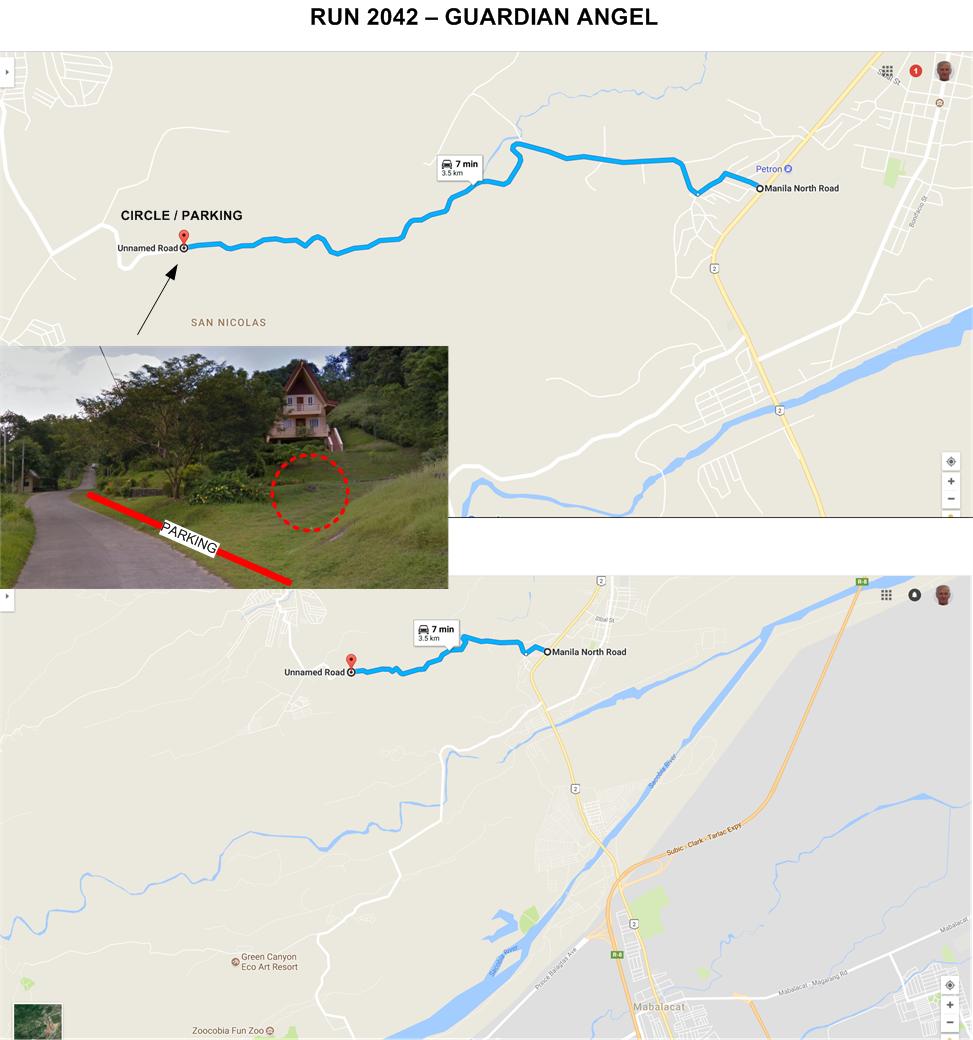Screen dimensions: 973x1040
Task: Expand the side panel arrow on the upper map
Action: click(x=7, y=72)
